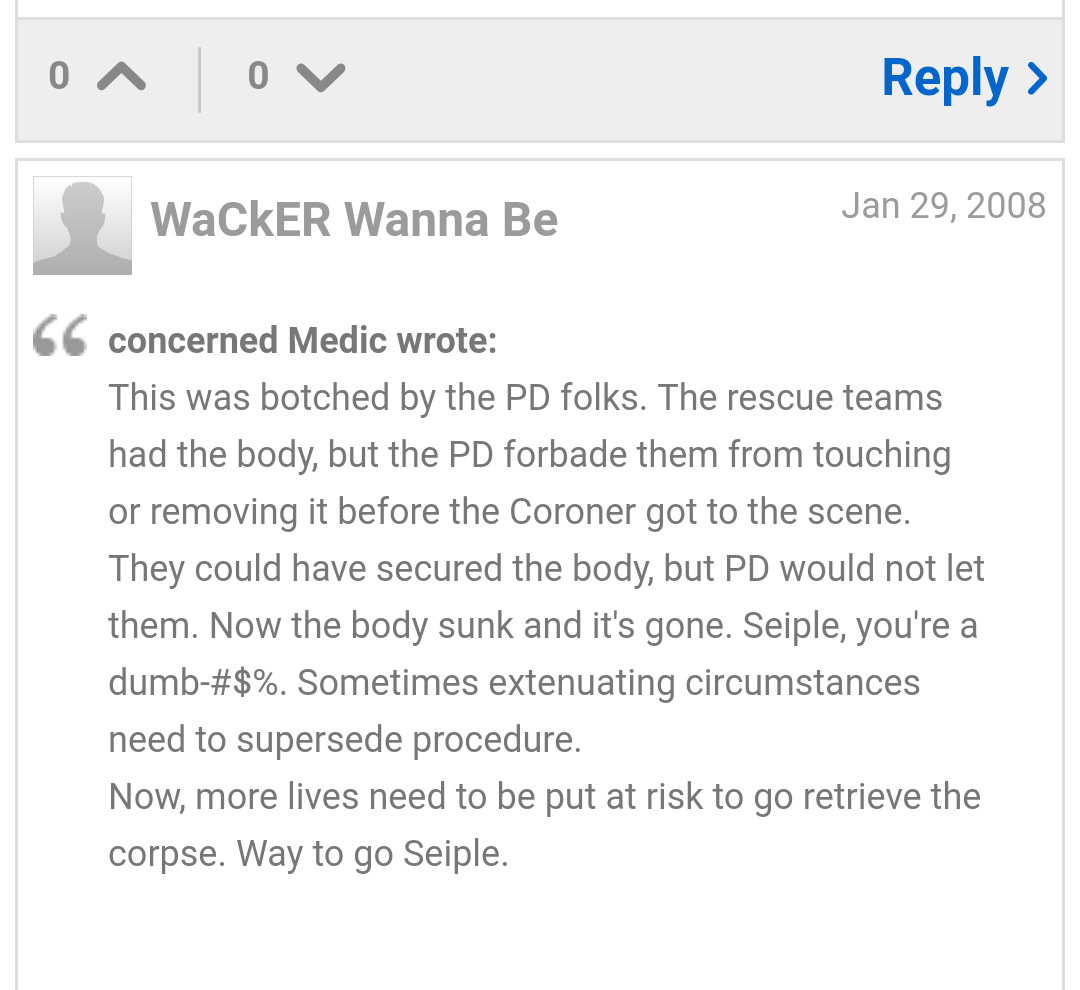Downvote the comment with the down arrow
This screenshot has height=990, width=1080.
321,77
